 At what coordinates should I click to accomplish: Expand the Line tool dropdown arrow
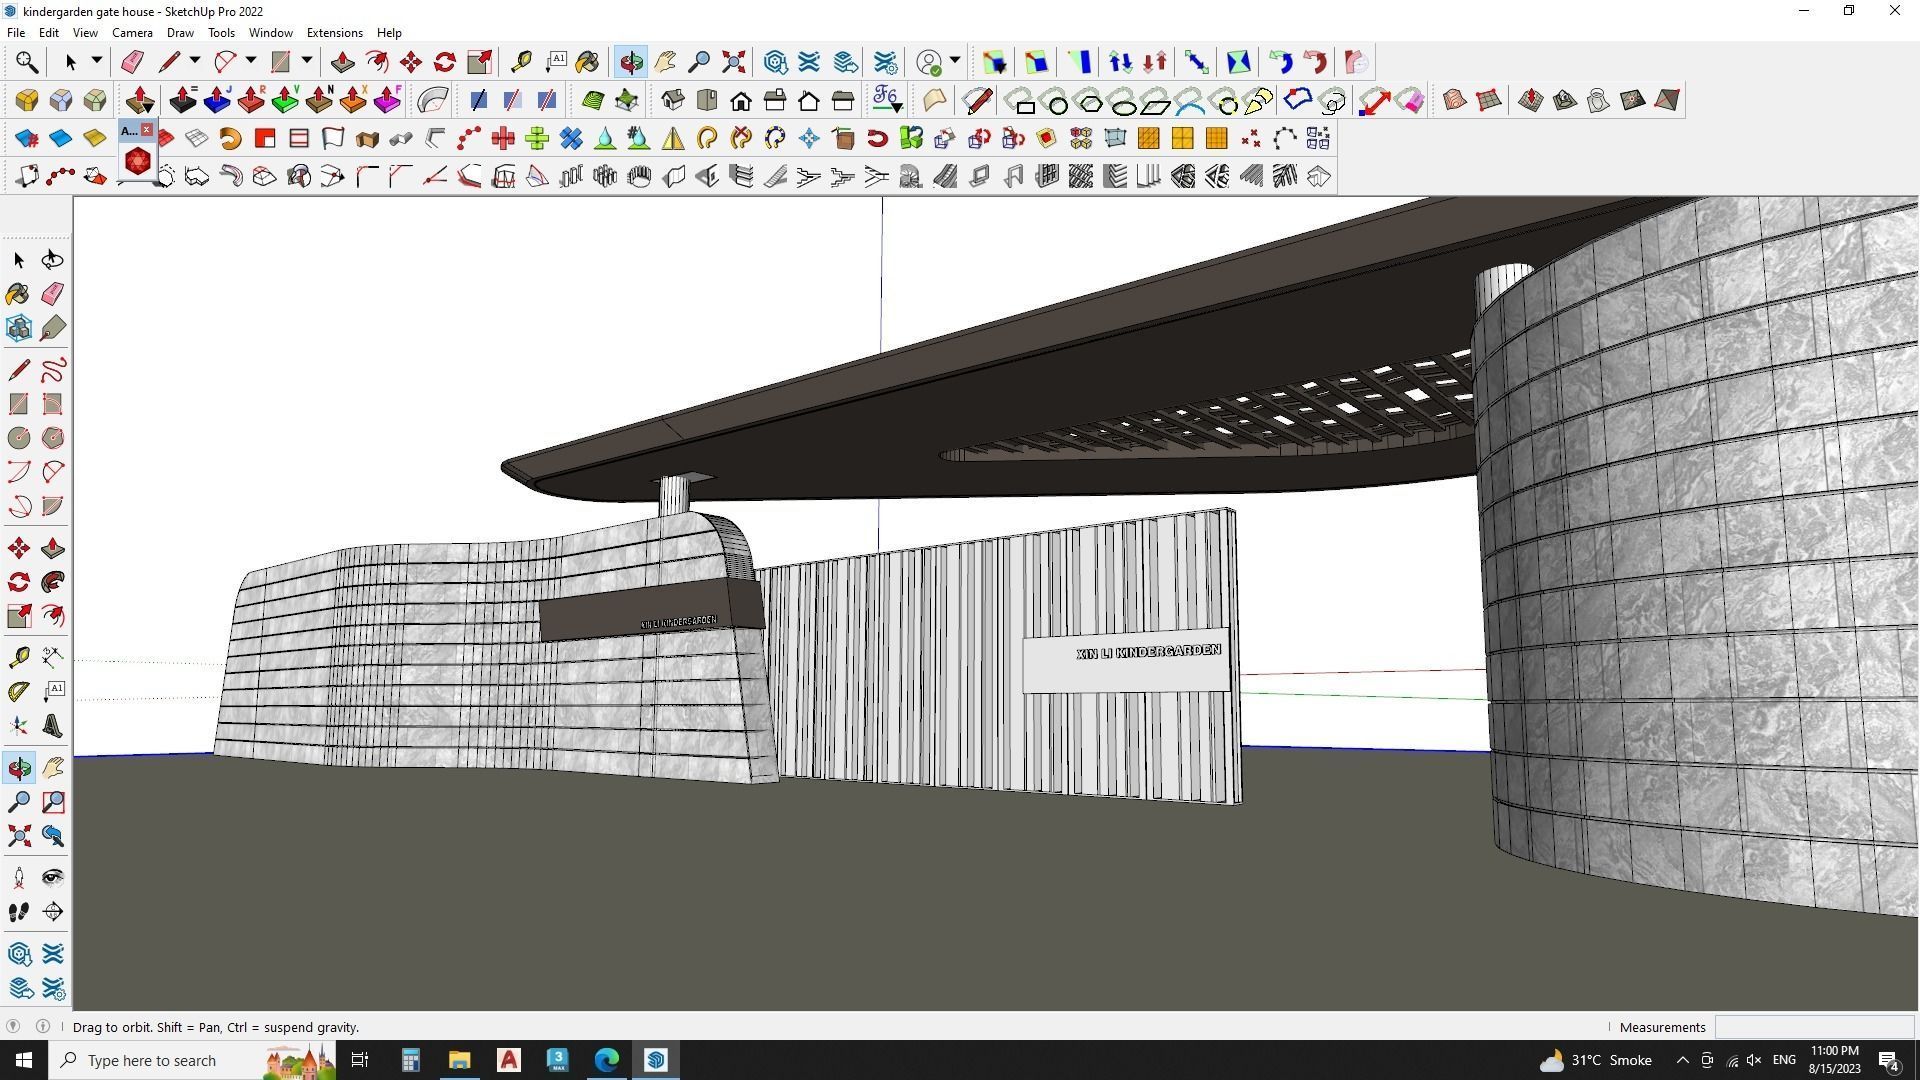tap(195, 62)
